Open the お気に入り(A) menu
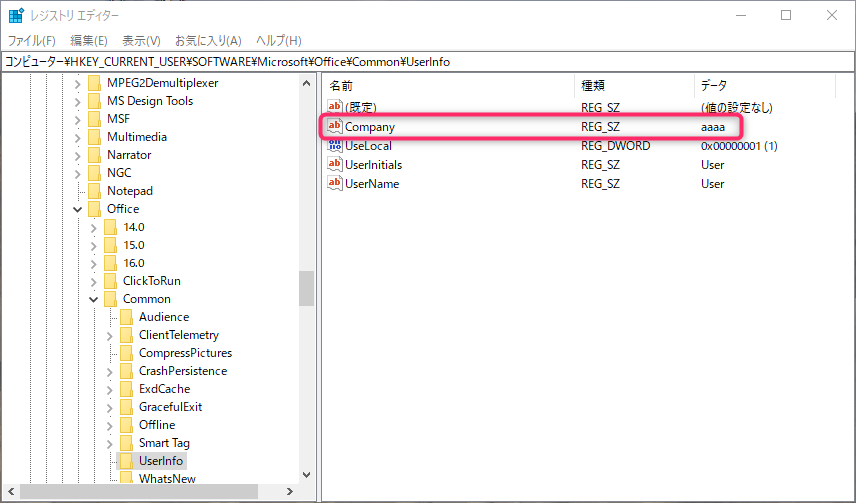856x503 pixels. pyautogui.click(x=208, y=40)
